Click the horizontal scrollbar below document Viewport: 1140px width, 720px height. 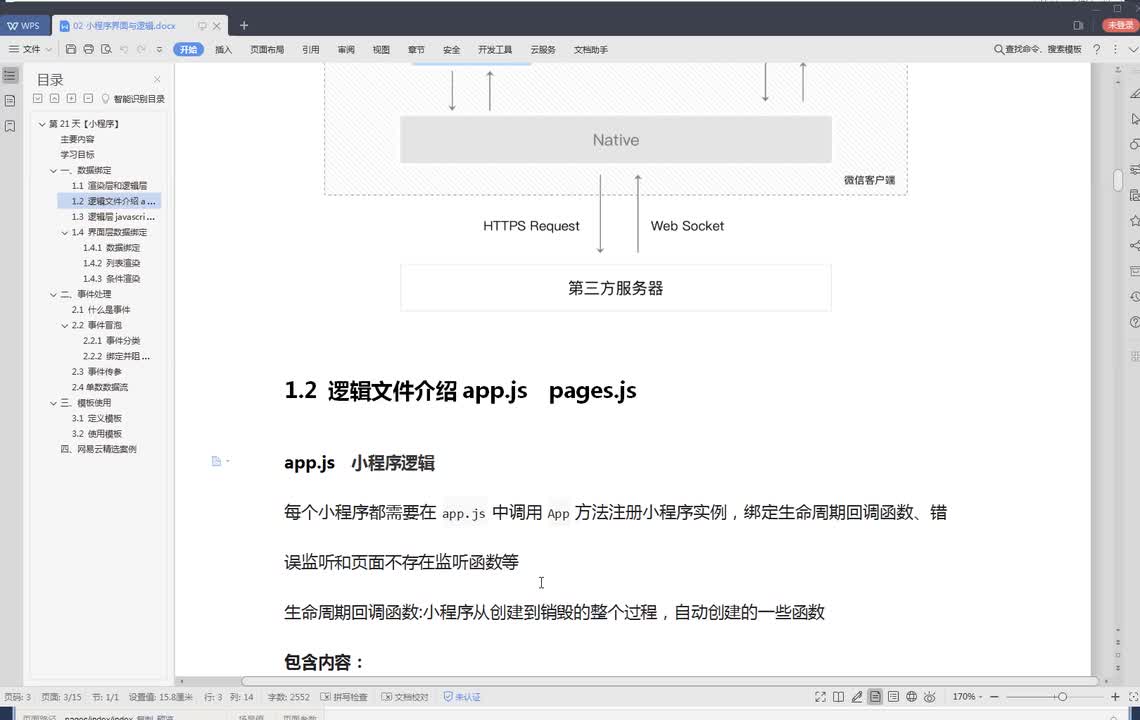click(x=669, y=681)
